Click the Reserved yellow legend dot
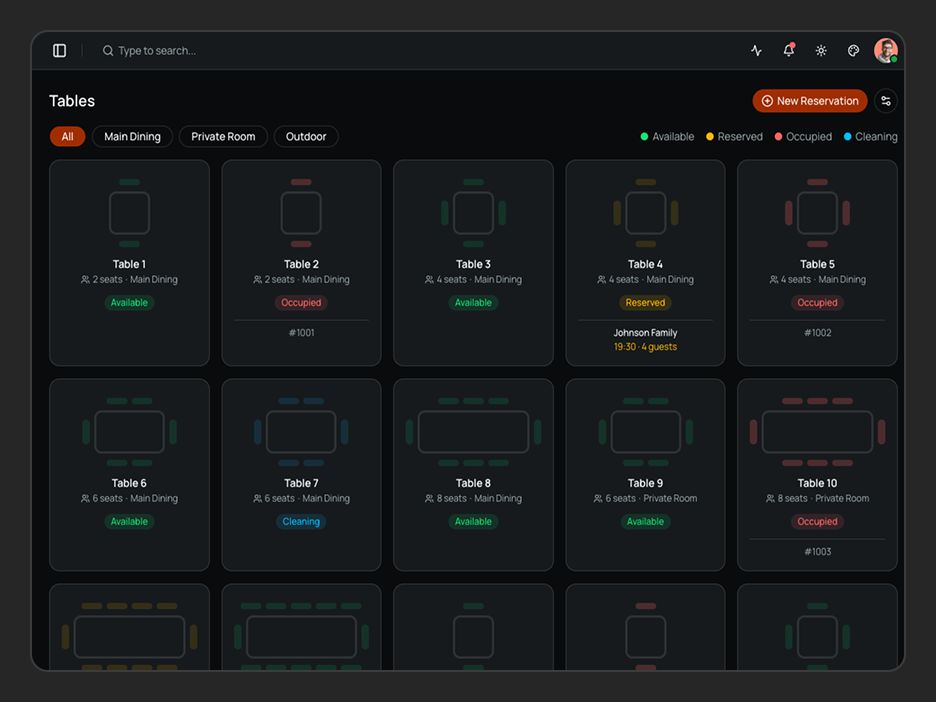Image resolution: width=936 pixels, height=702 pixels. point(710,137)
